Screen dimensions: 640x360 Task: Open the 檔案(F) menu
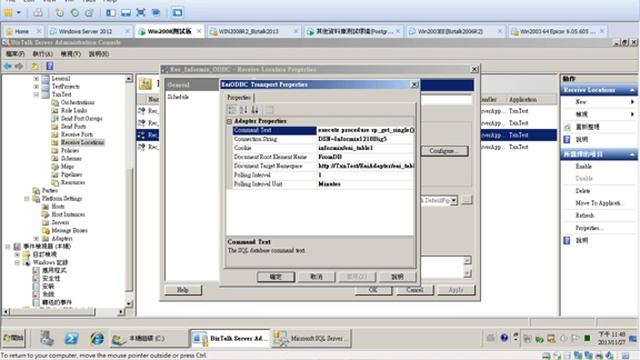[x=15, y=54]
